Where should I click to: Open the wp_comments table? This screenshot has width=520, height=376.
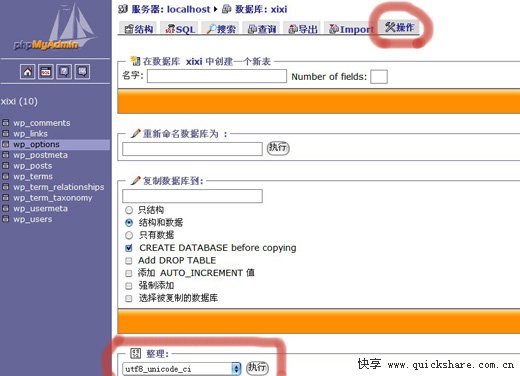click(42, 123)
